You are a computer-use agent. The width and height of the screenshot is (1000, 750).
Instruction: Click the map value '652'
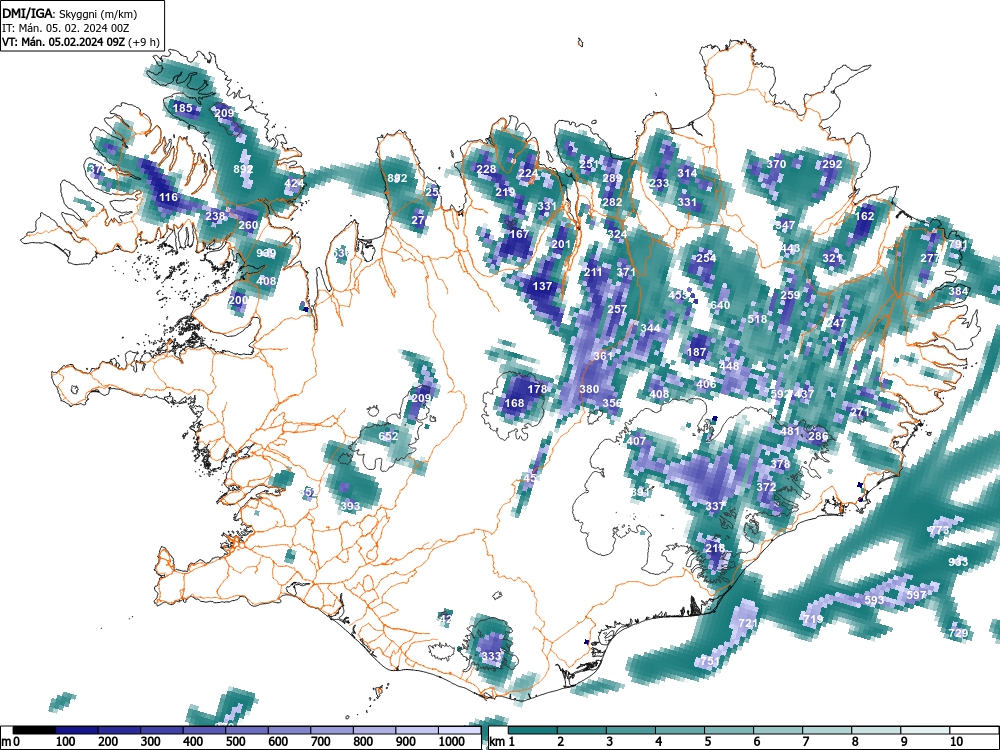click(x=388, y=436)
